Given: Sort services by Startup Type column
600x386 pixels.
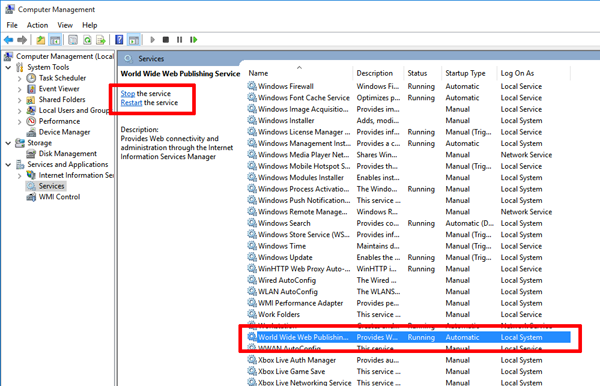Looking at the screenshot, I should [465, 73].
